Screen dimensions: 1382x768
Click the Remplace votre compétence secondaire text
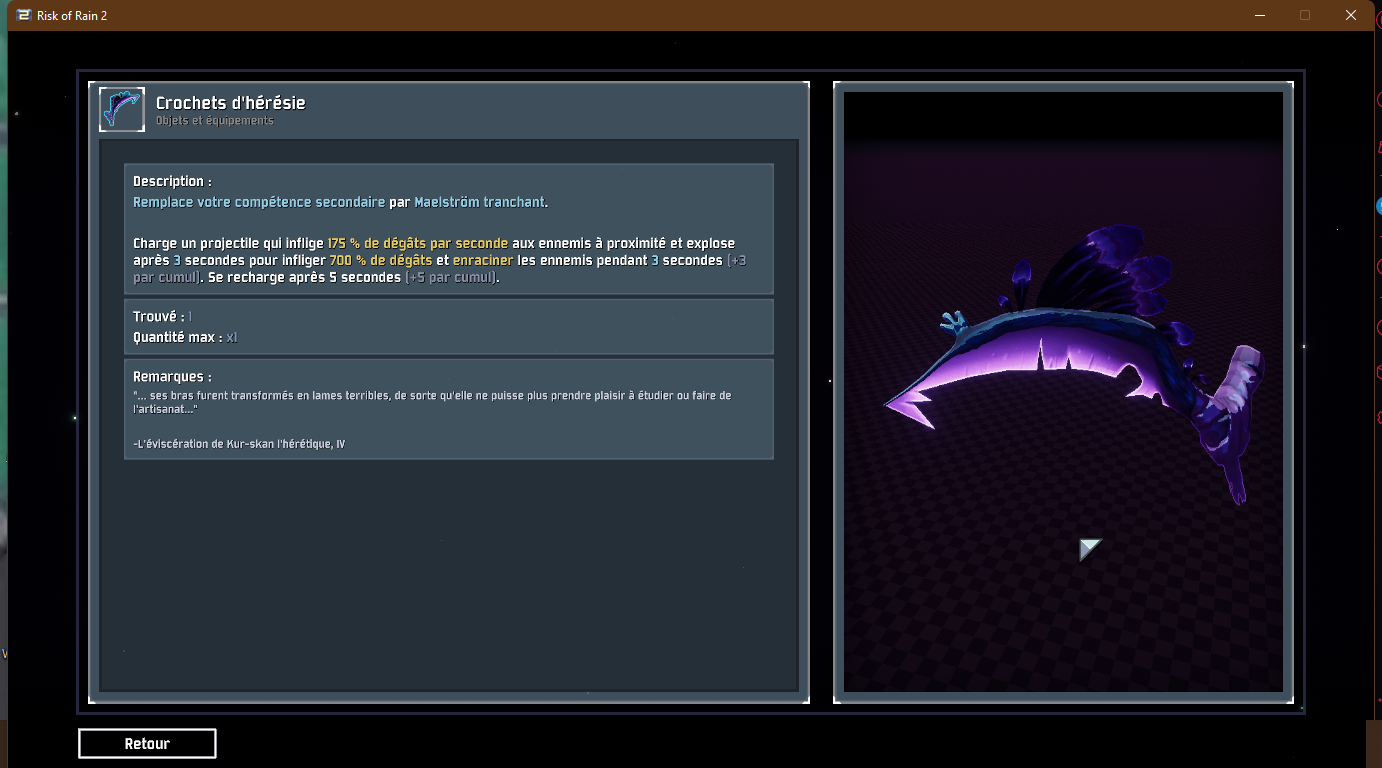click(x=258, y=202)
